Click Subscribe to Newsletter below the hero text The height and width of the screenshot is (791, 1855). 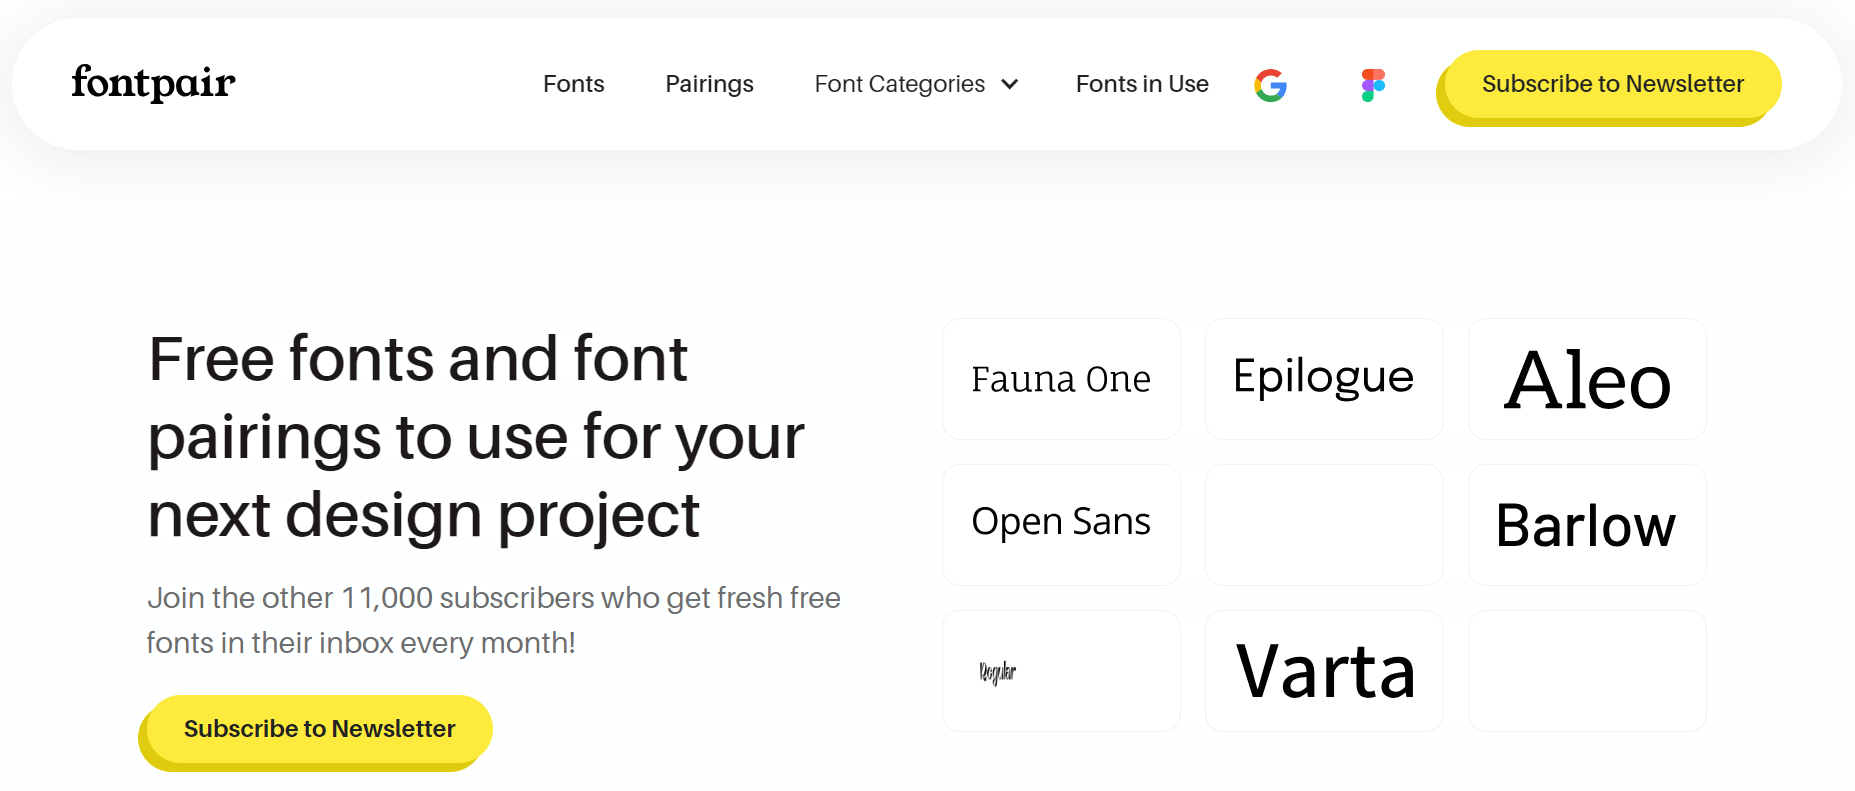319,729
